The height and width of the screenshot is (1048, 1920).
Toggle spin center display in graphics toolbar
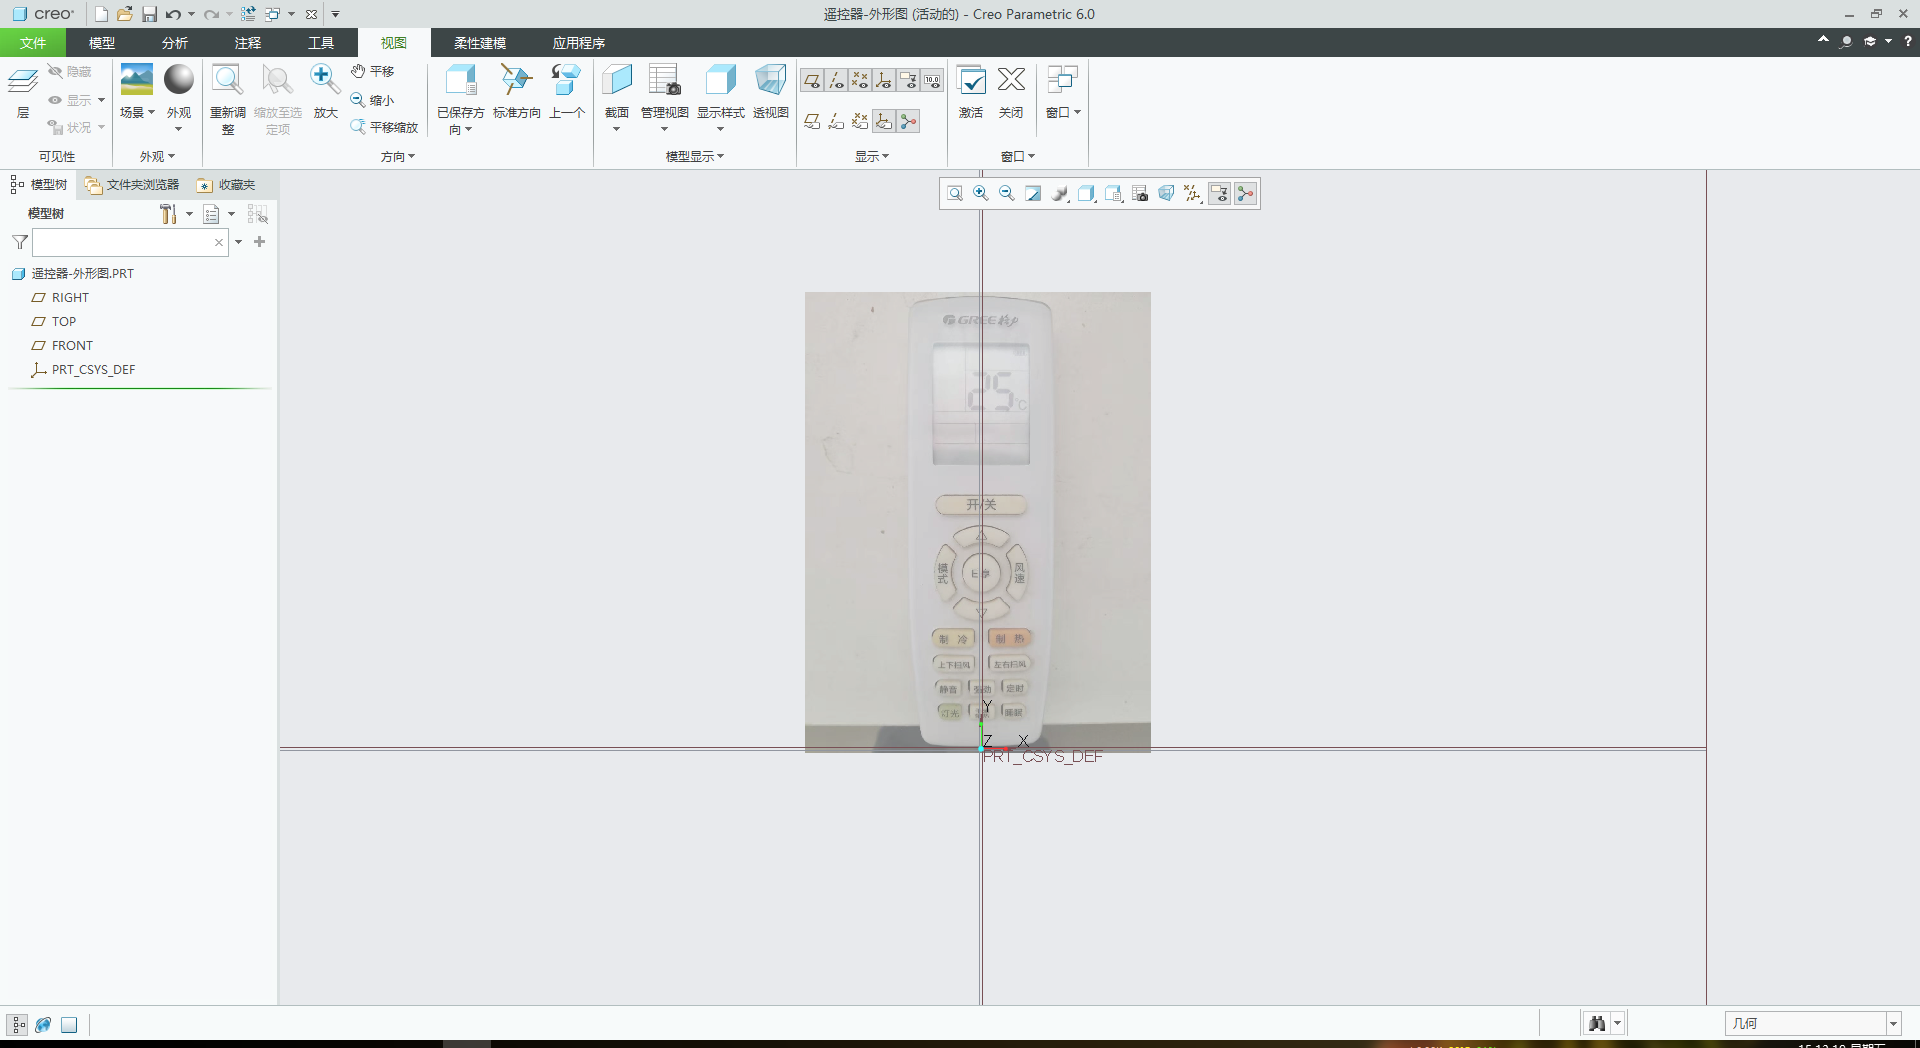click(1245, 194)
